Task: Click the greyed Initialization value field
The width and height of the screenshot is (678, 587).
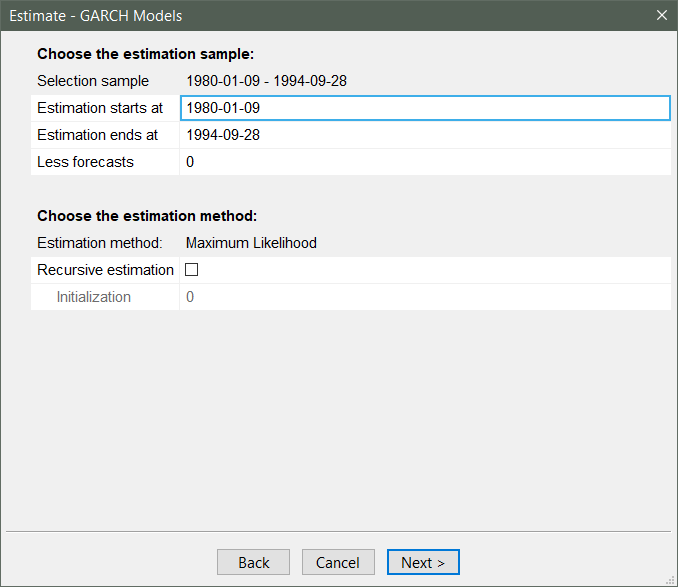Action: tap(424, 297)
